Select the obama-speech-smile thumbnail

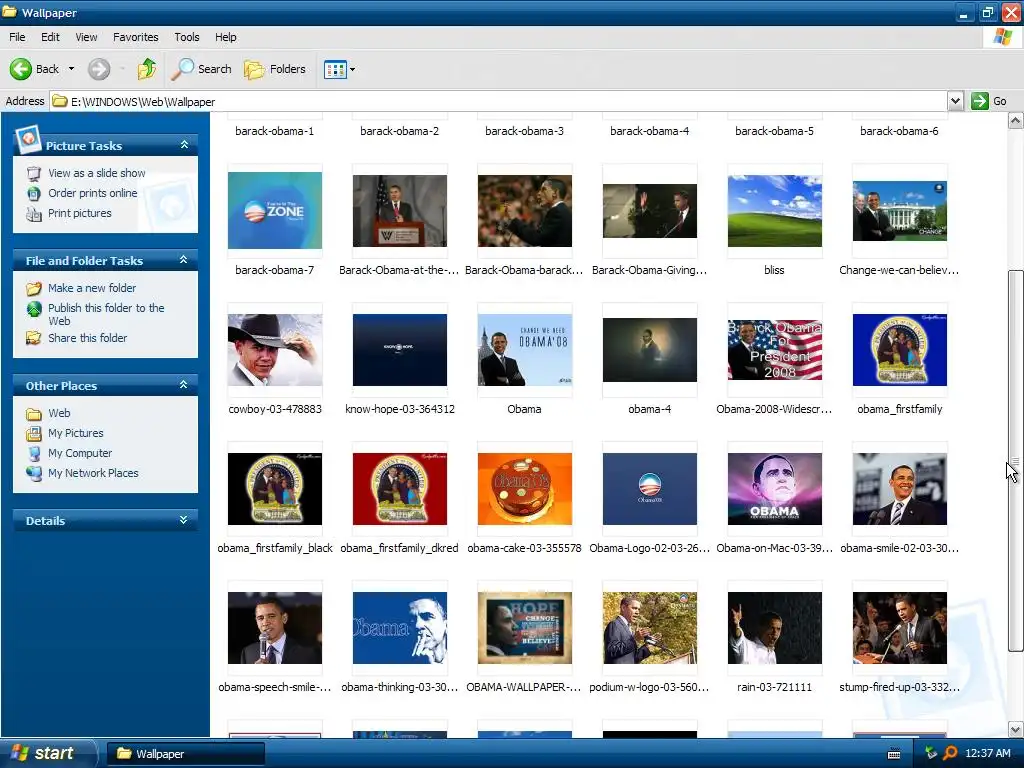click(x=275, y=628)
